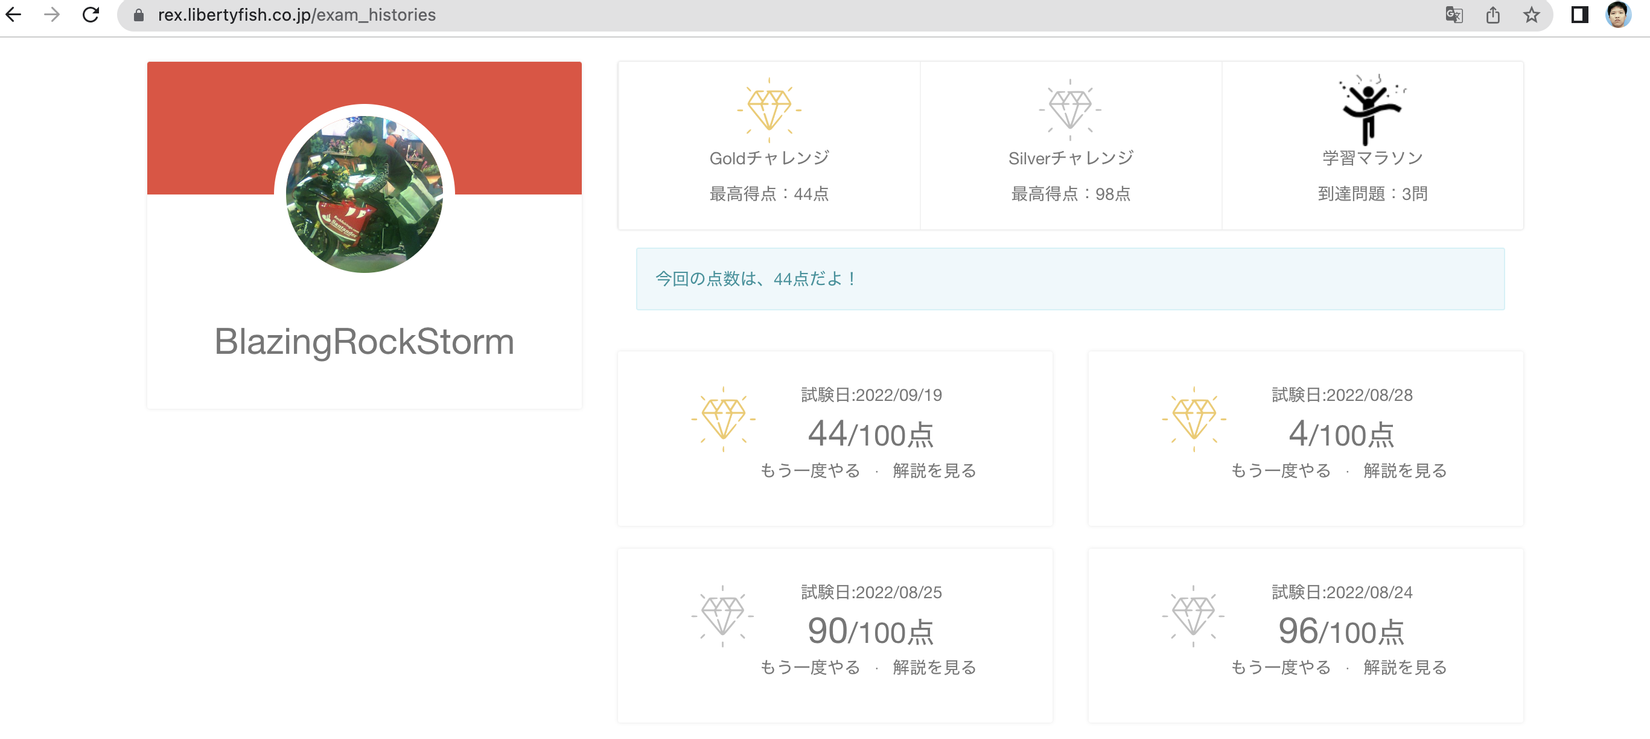Bookmark this page with the star icon
Viewport: 1650px width, 739px height.
point(1531,15)
